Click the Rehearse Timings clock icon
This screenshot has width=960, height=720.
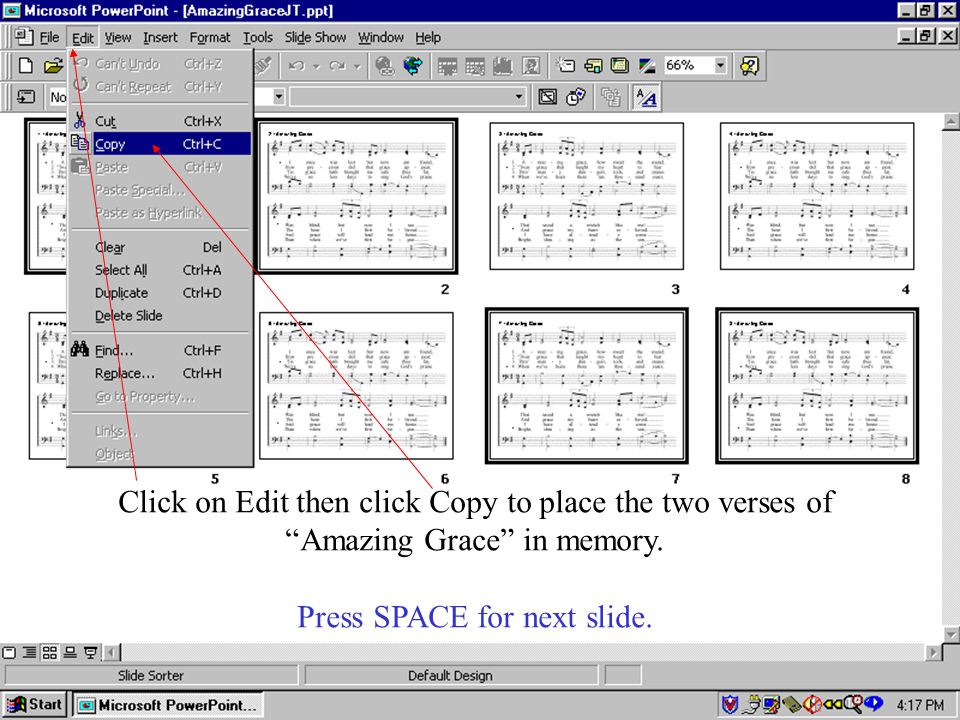pyautogui.click(x=576, y=97)
